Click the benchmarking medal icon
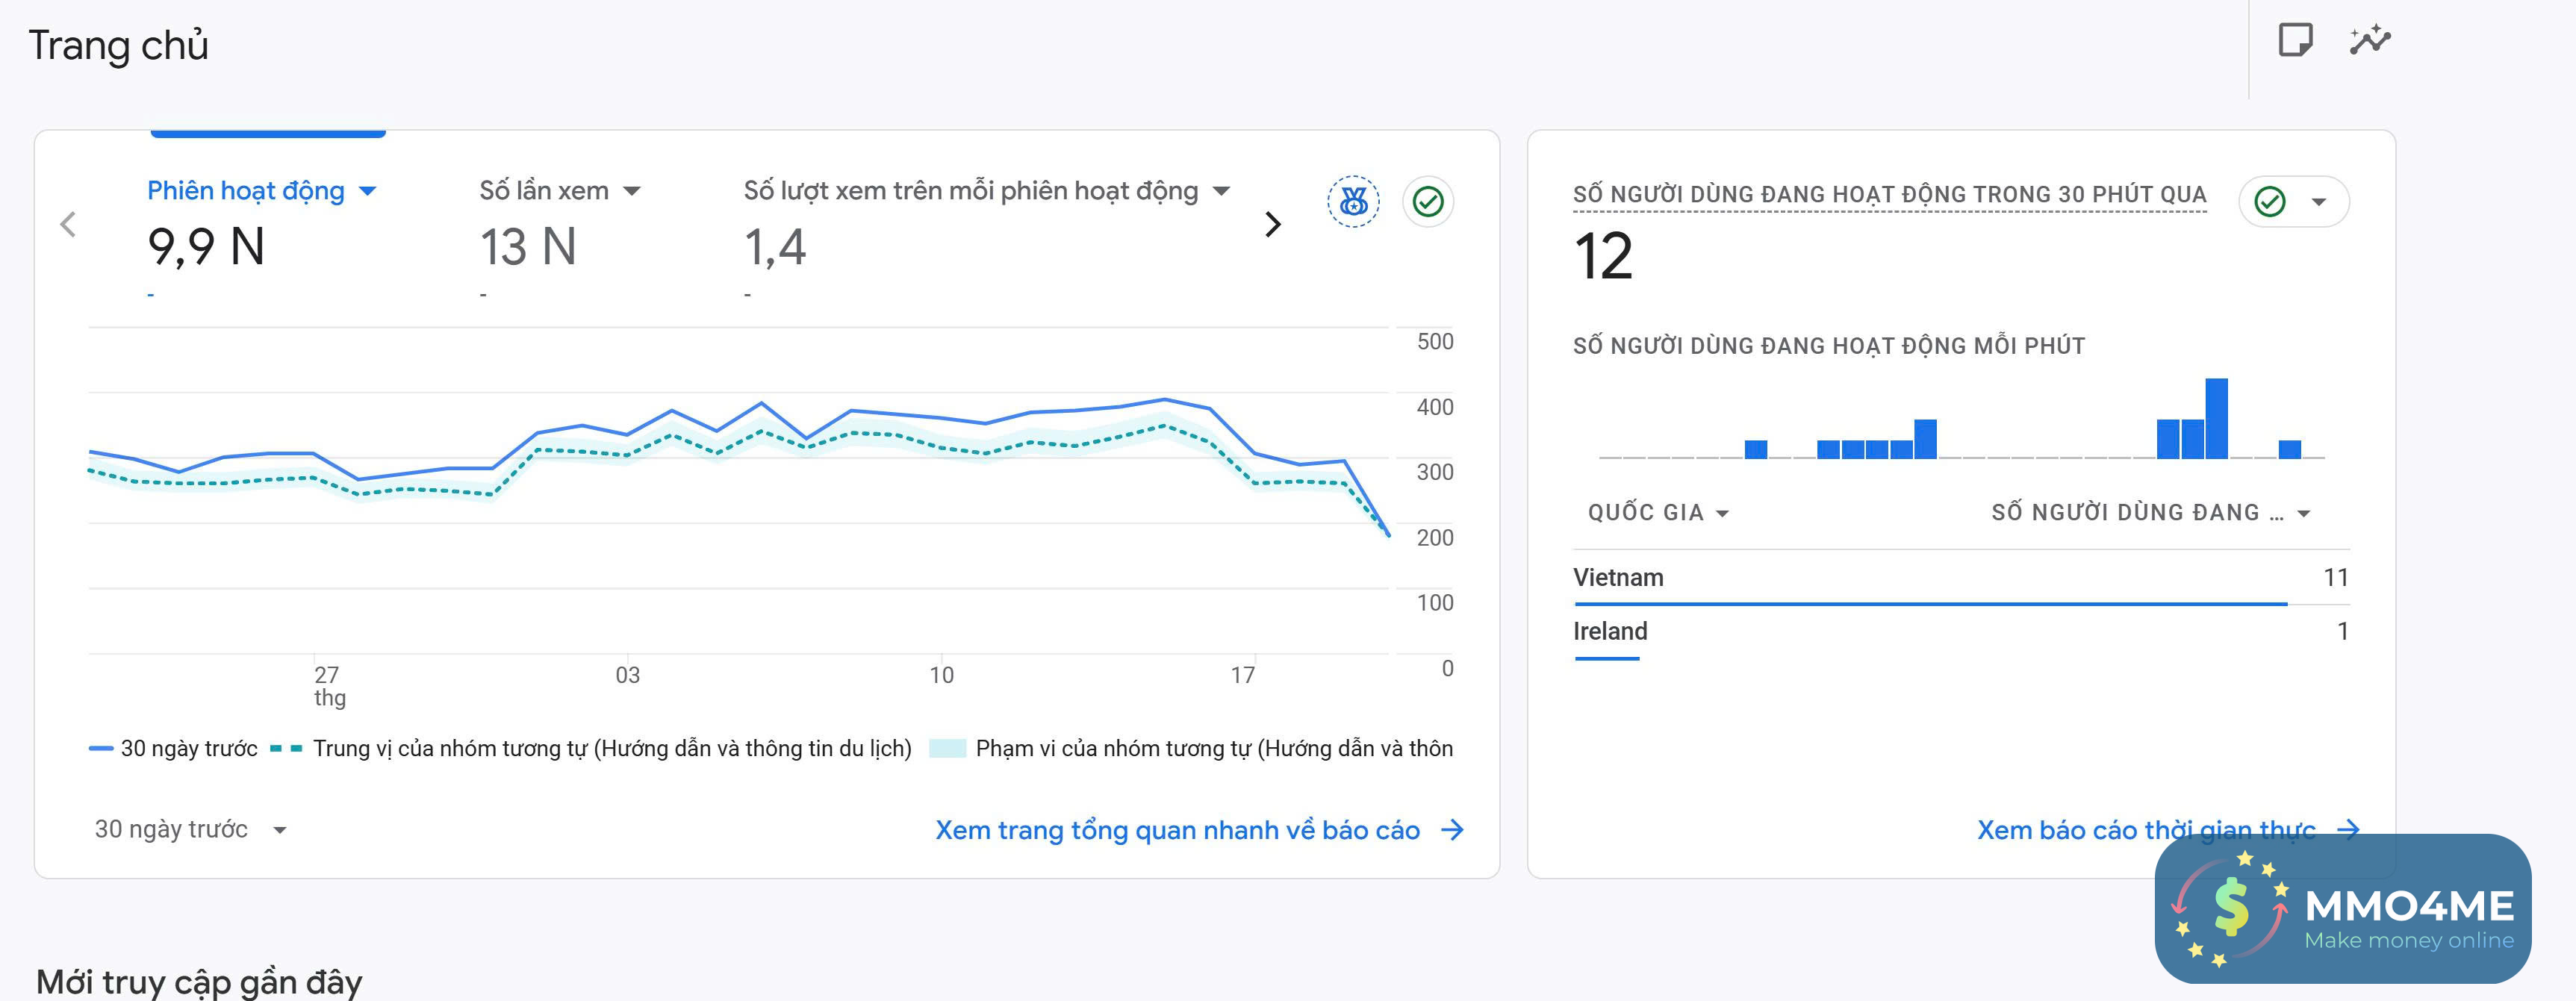The height and width of the screenshot is (1001, 2576). click(x=1353, y=202)
